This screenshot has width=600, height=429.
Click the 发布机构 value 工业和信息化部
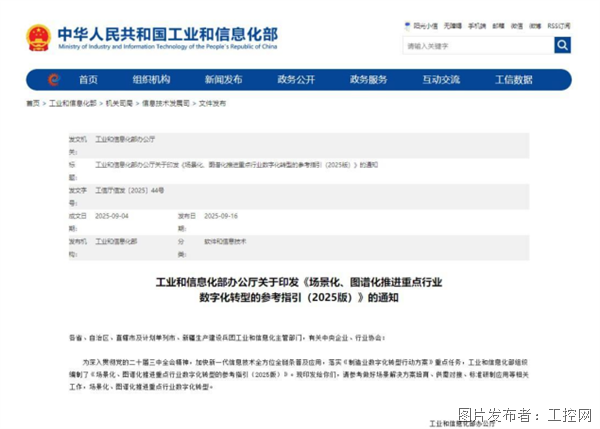[x=116, y=241]
